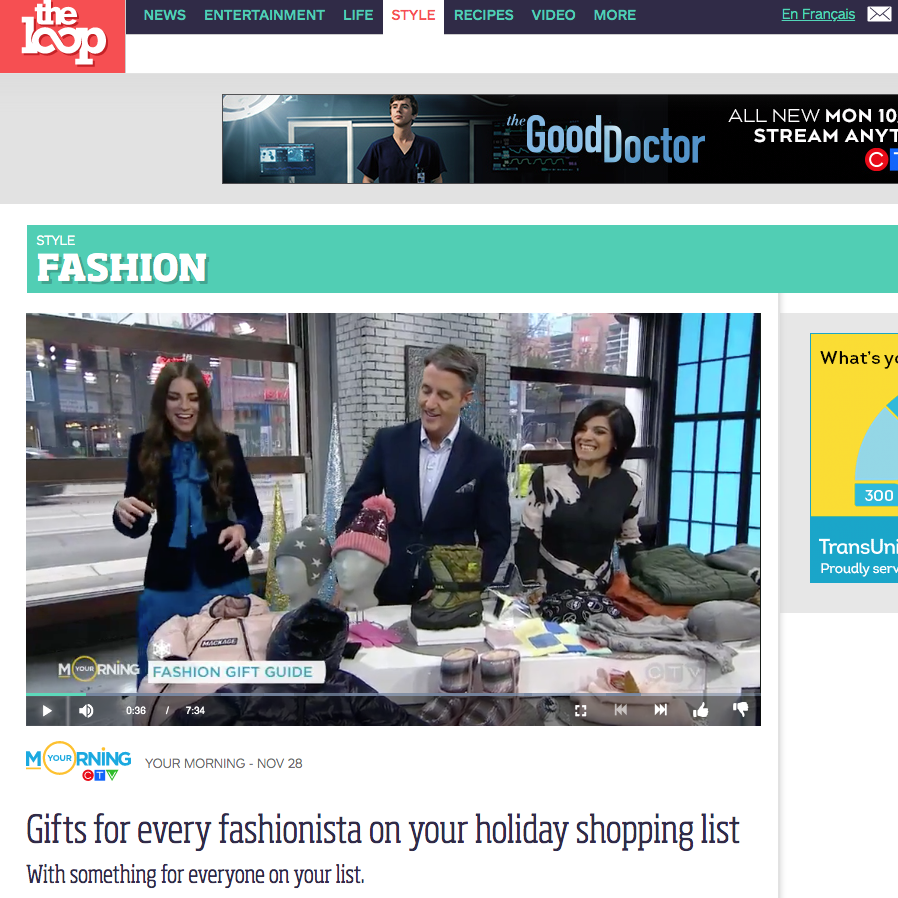Enter fullscreen mode for the video
The height and width of the screenshot is (898, 898).
[x=581, y=711]
